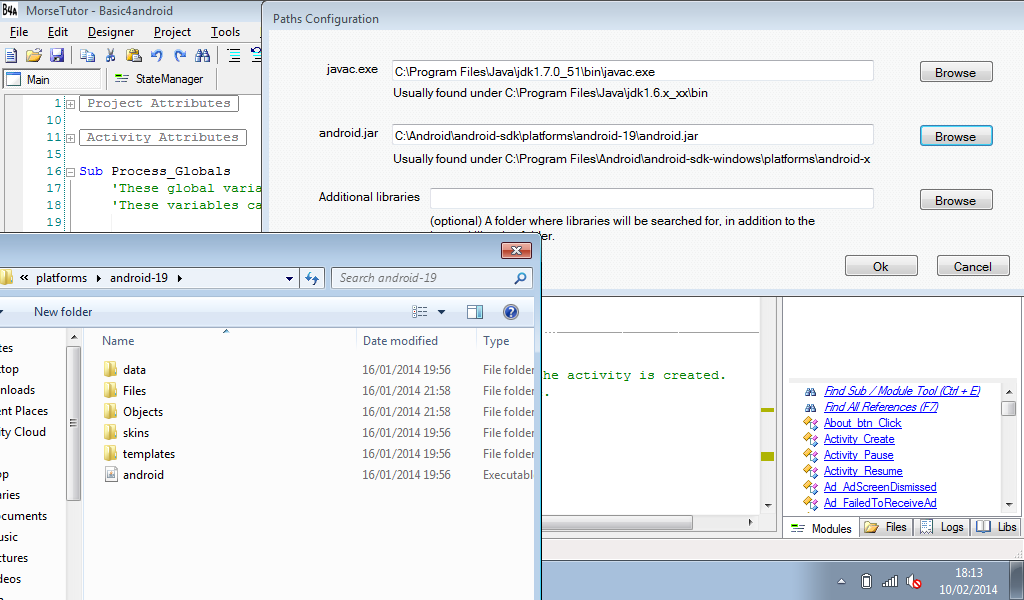Click the Open project folder icon

click(33, 55)
